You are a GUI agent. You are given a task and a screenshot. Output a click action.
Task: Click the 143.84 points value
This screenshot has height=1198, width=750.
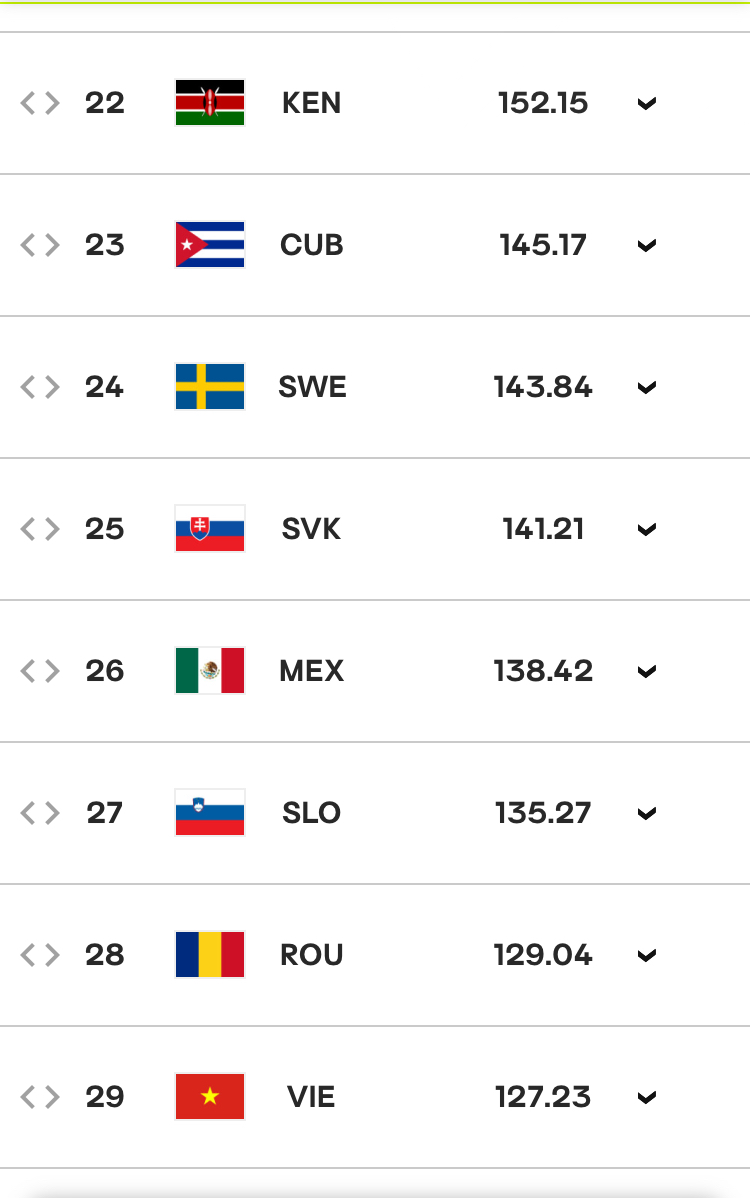pyautogui.click(x=543, y=387)
